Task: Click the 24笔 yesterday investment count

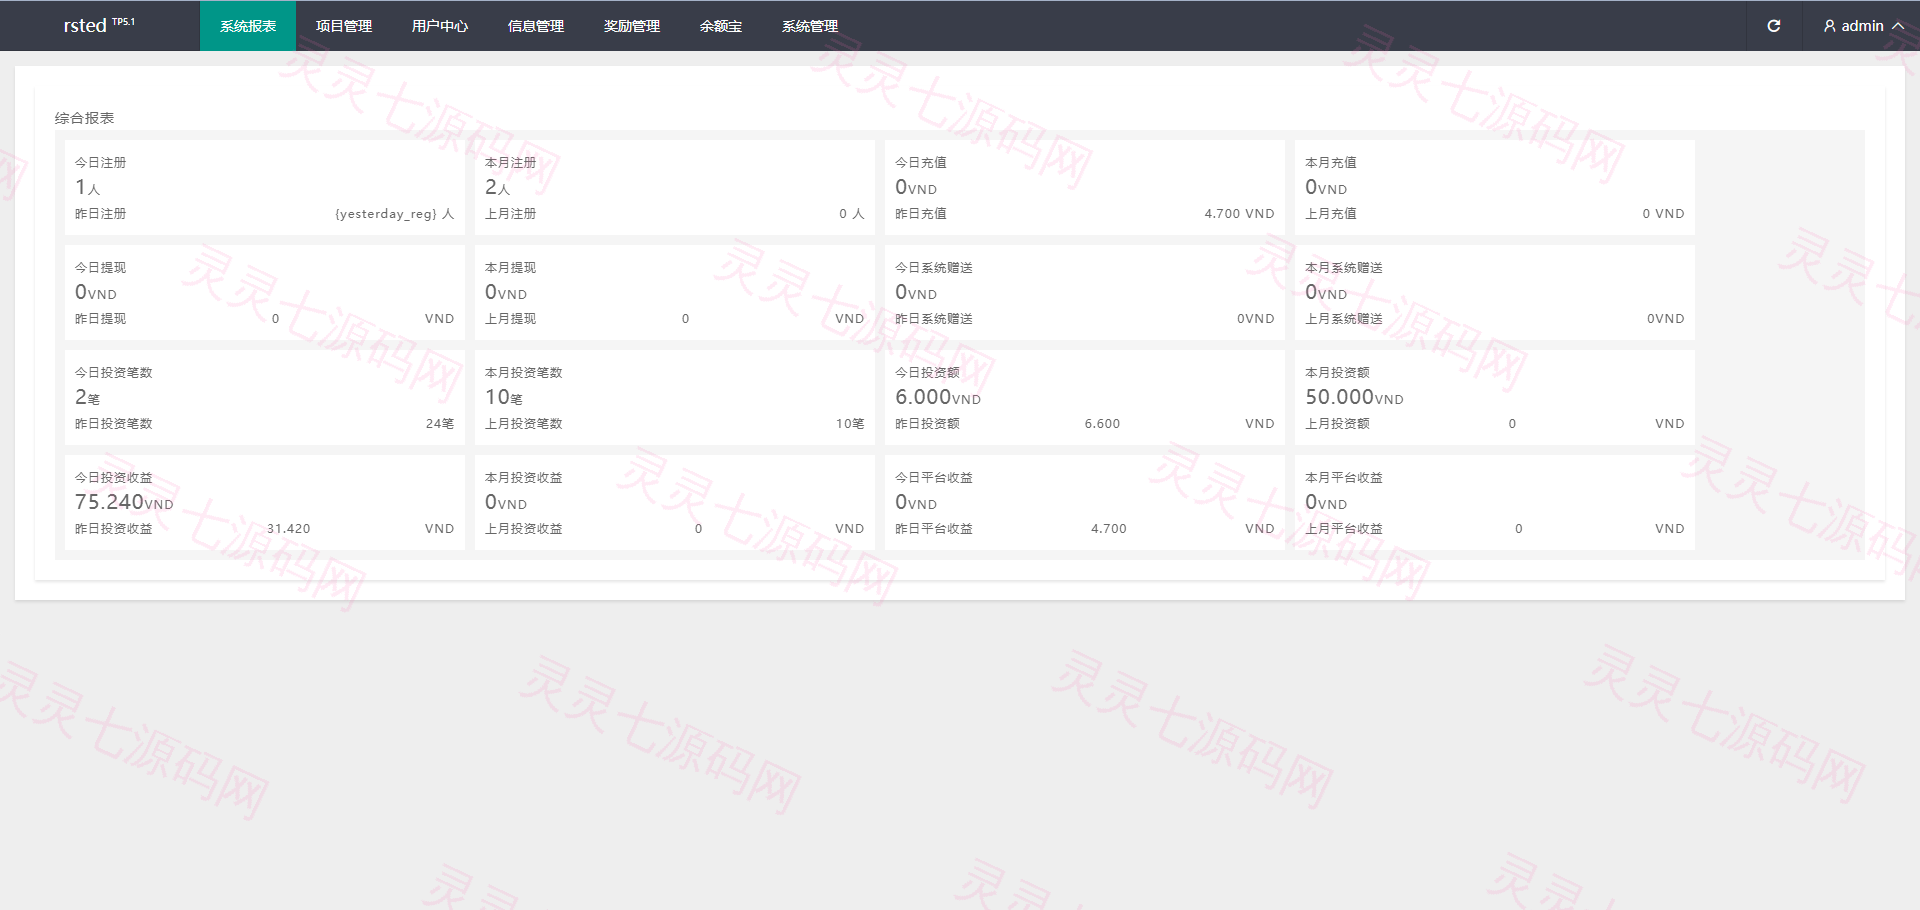Action: [440, 424]
